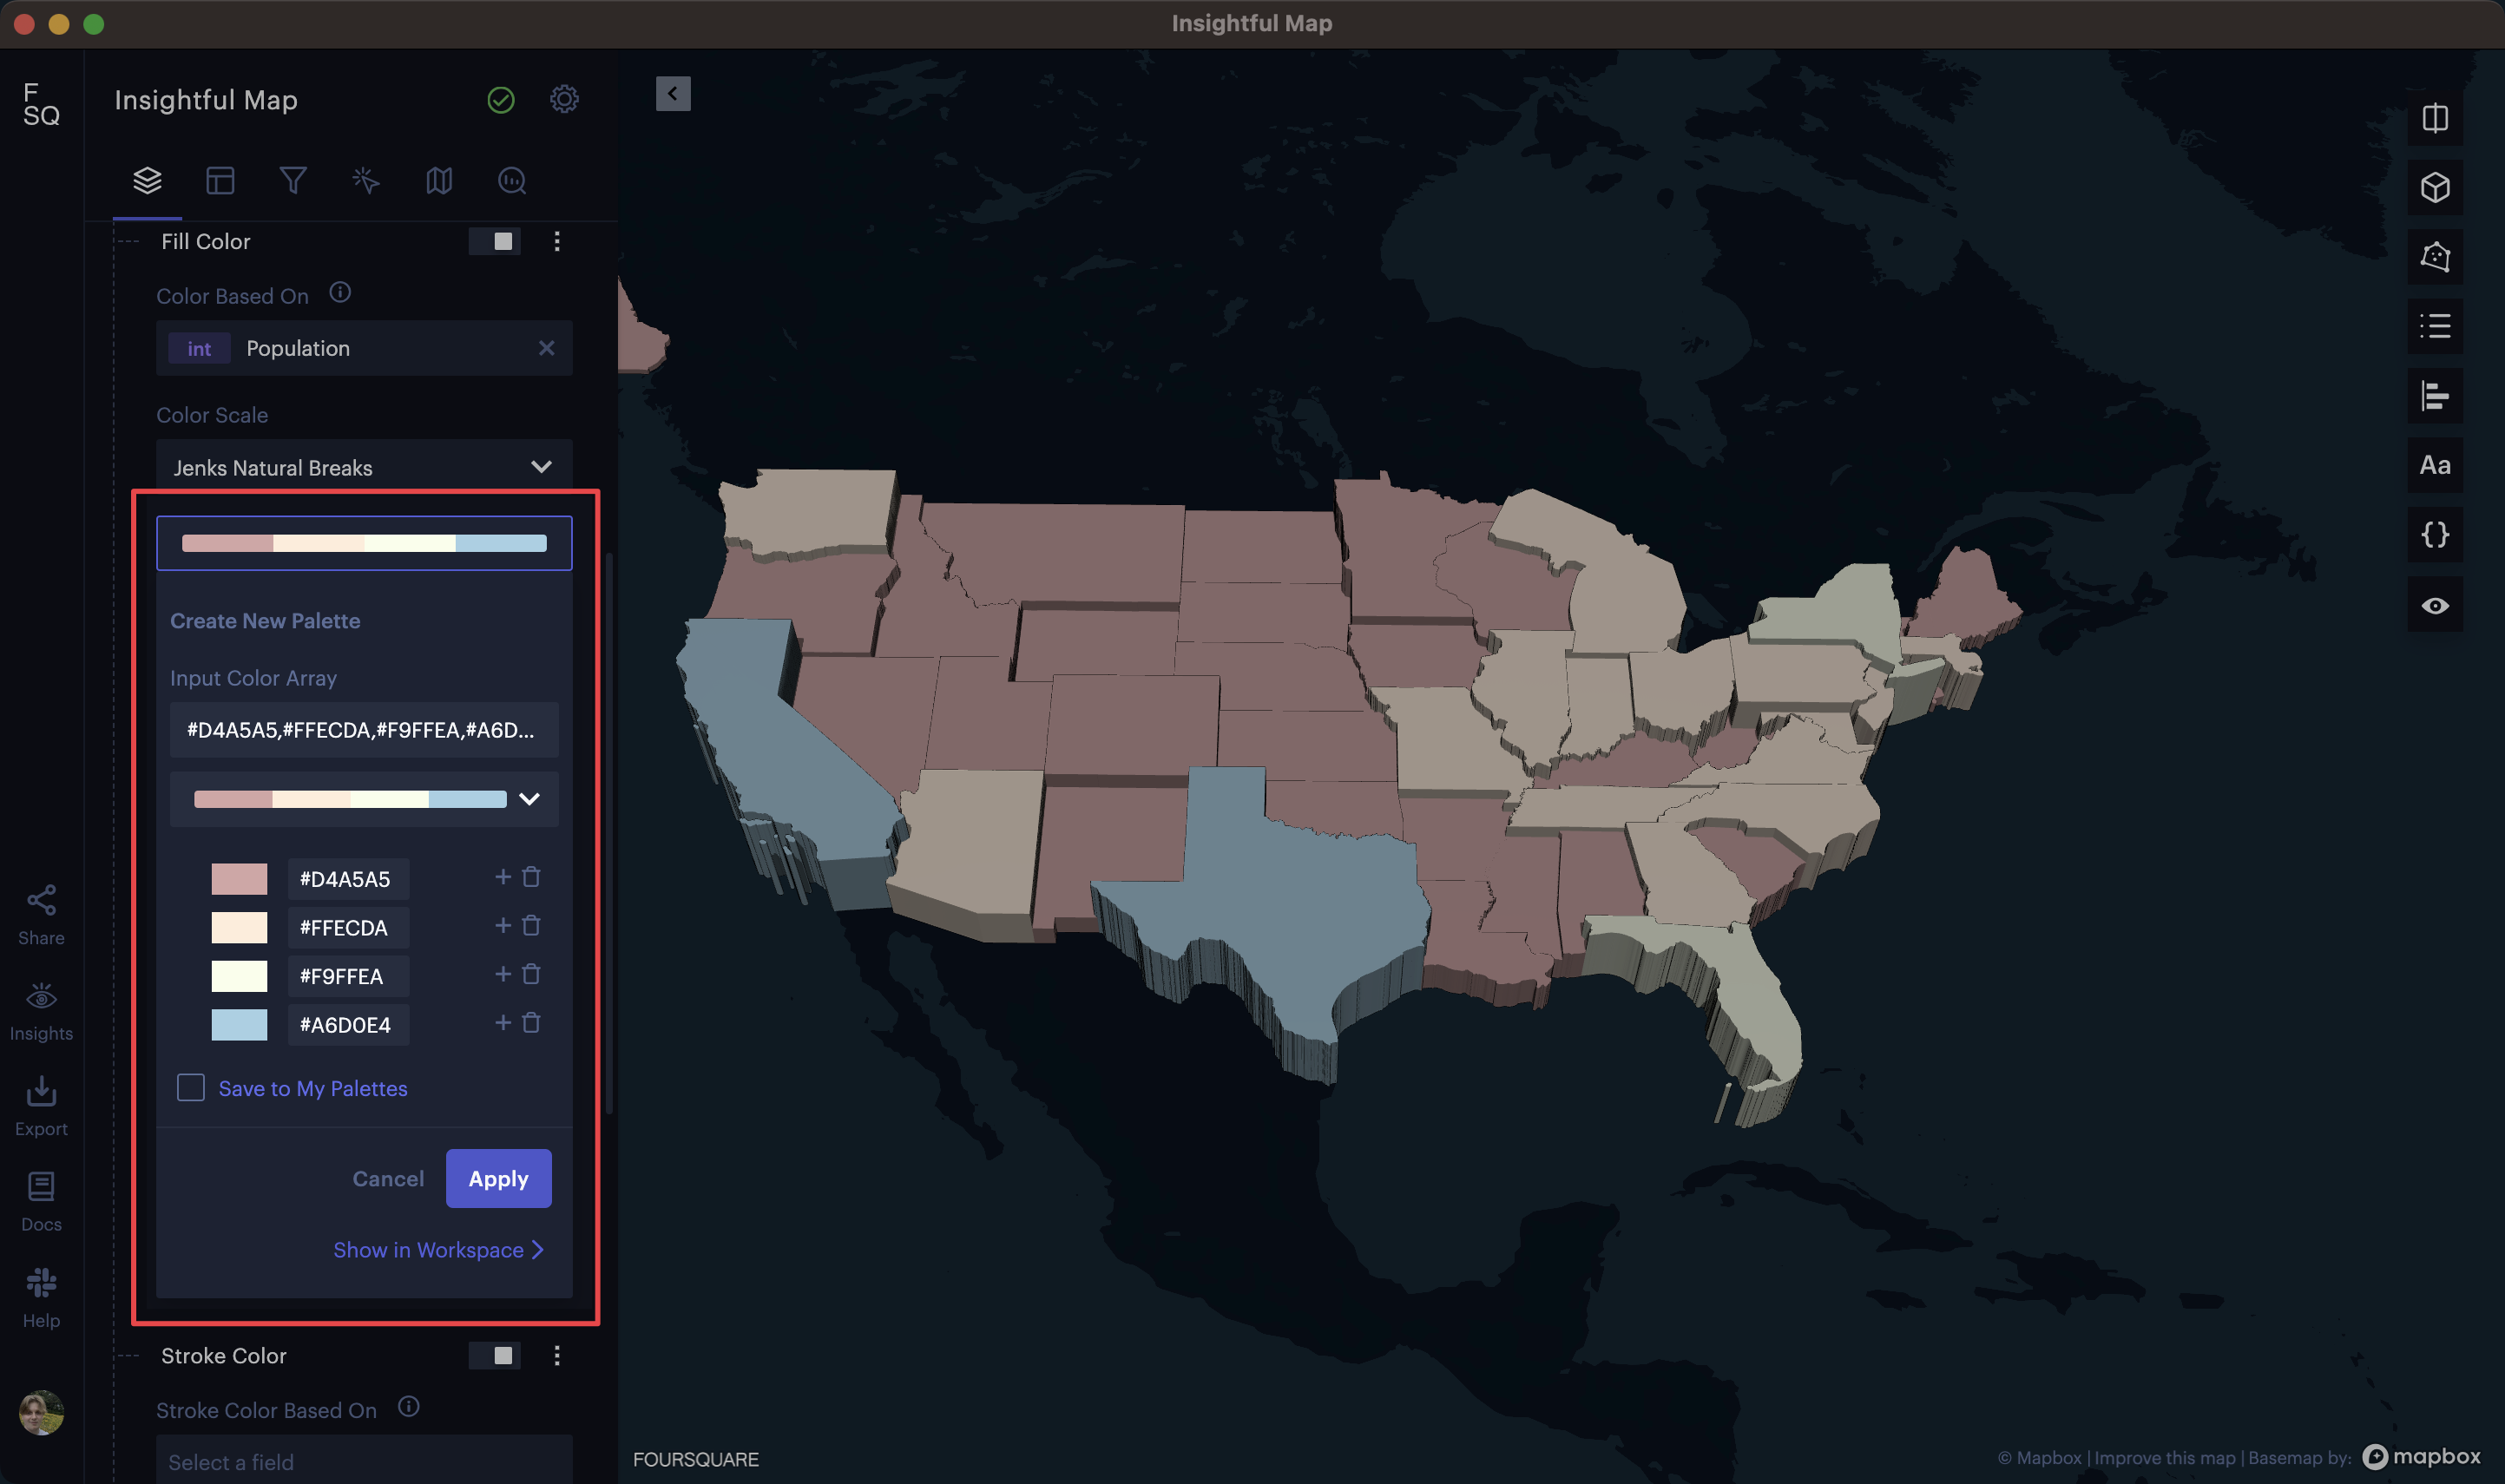The height and width of the screenshot is (1484, 2505).
Task: Click the 3D map cube icon
Action: point(2434,188)
